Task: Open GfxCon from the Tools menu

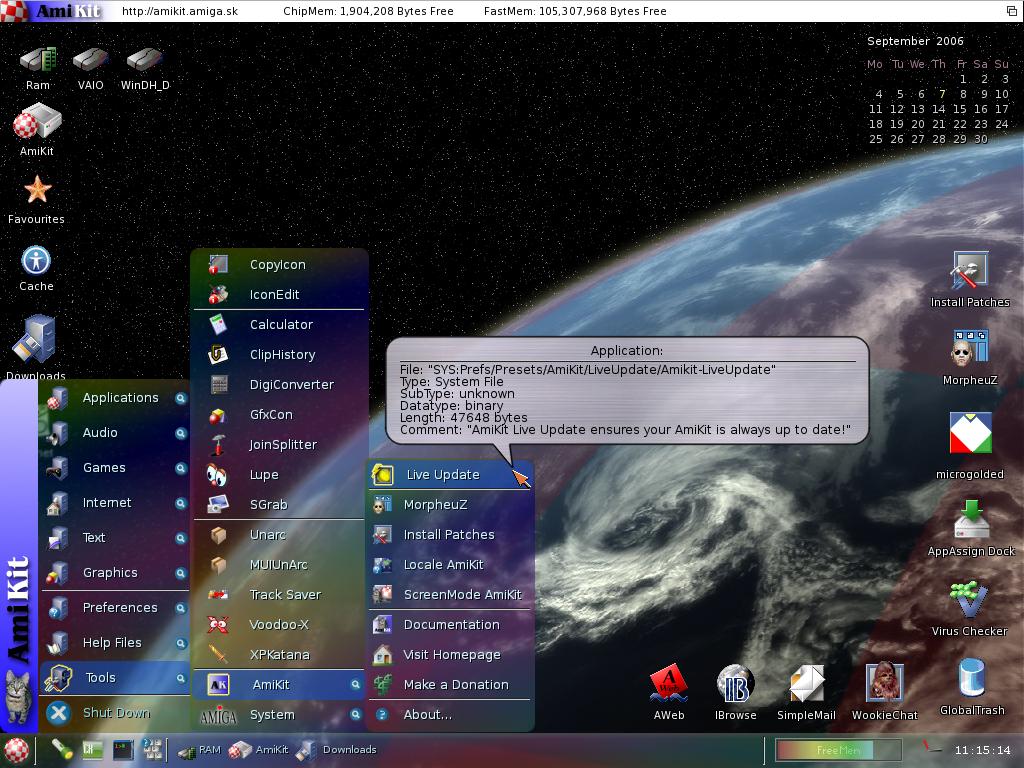Action: (280, 415)
